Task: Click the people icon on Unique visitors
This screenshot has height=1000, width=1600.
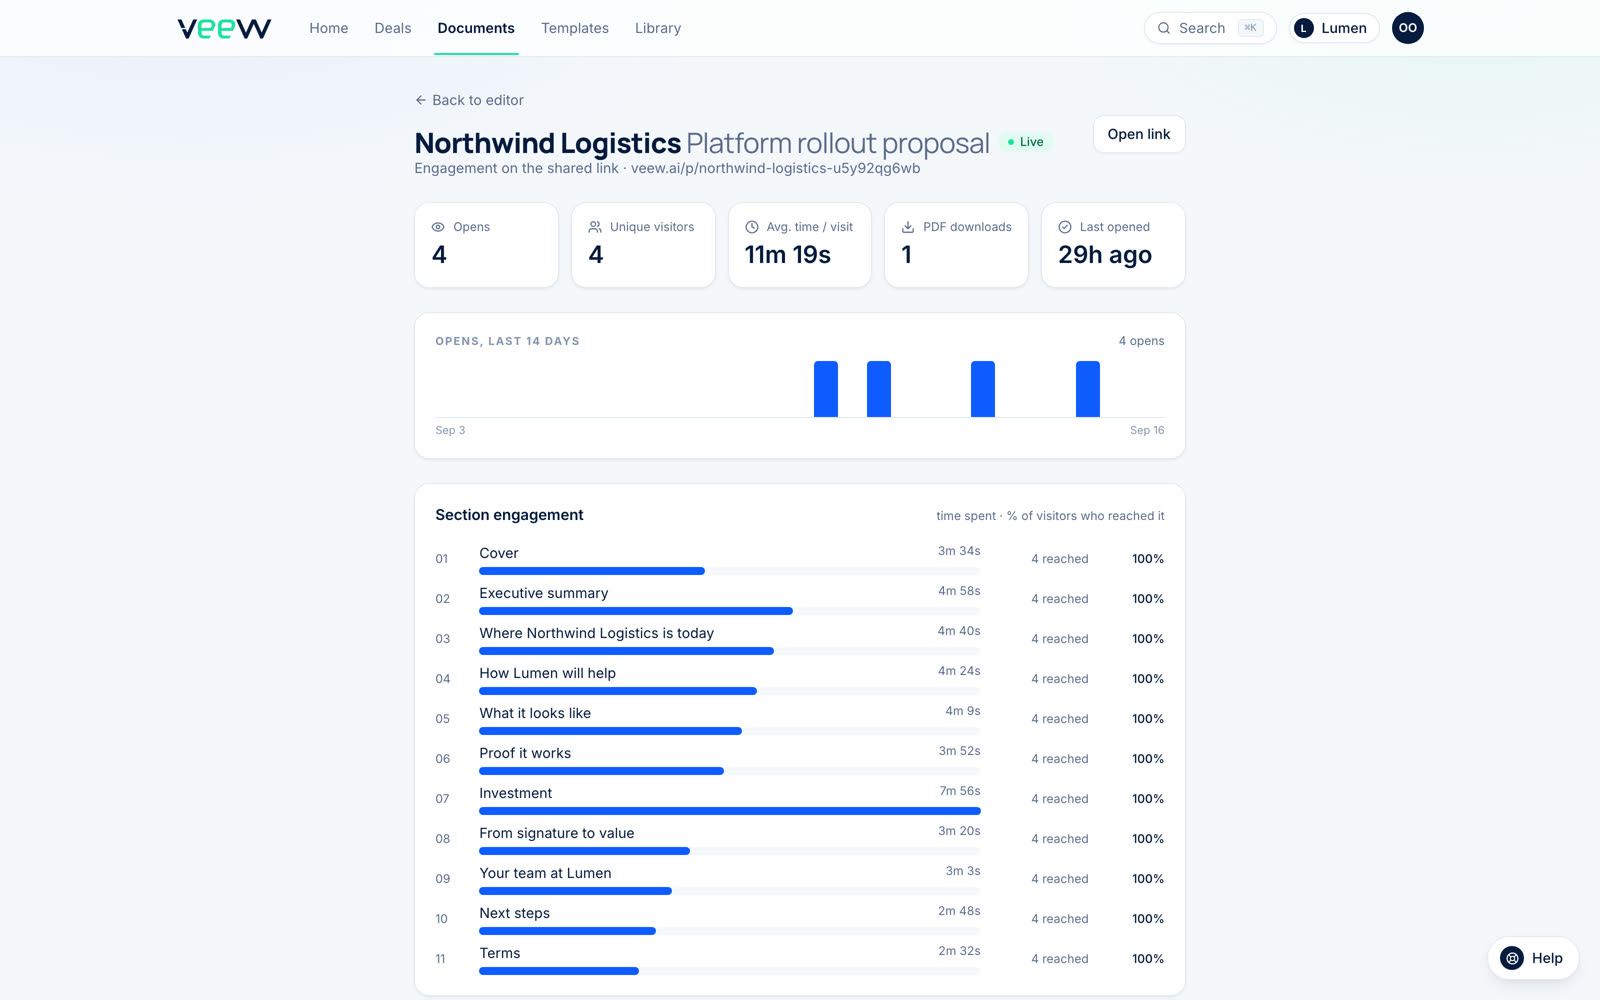Action: (x=595, y=227)
